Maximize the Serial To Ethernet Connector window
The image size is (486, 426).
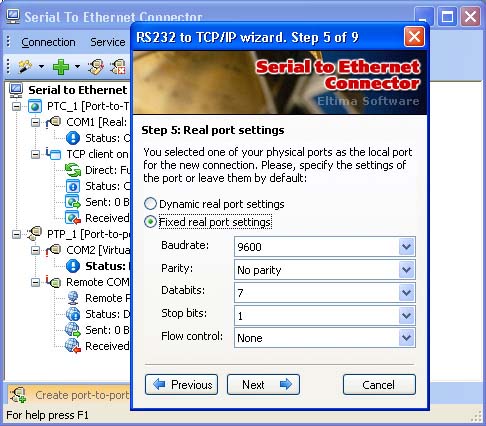click(447, 16)
